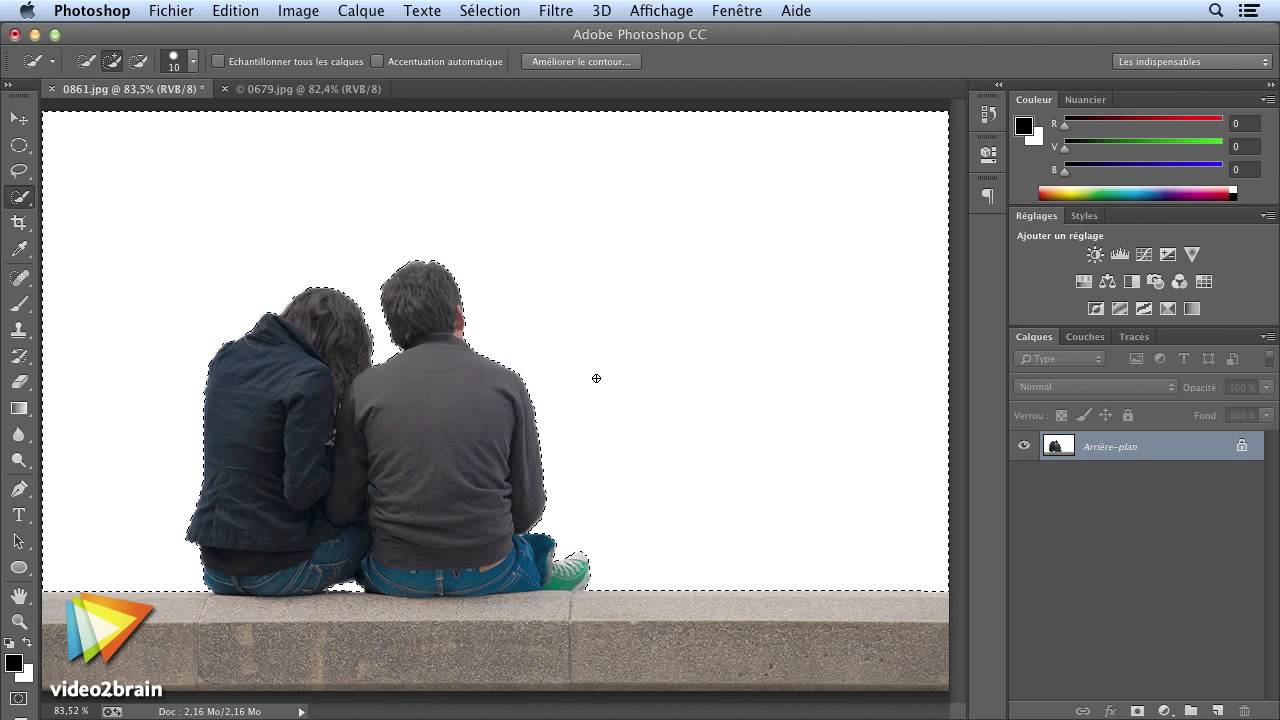
Task: Select the Blur drop tool
Action: [19, 434]
